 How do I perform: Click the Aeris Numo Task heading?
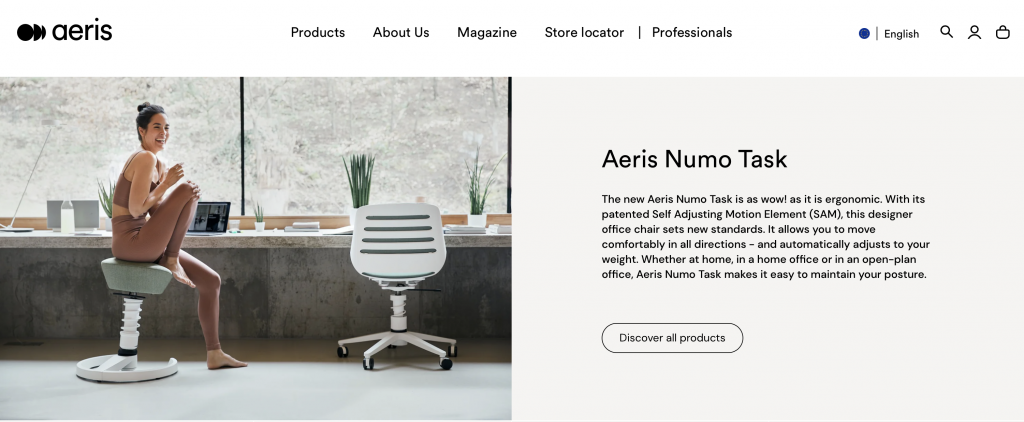(694, 159)
